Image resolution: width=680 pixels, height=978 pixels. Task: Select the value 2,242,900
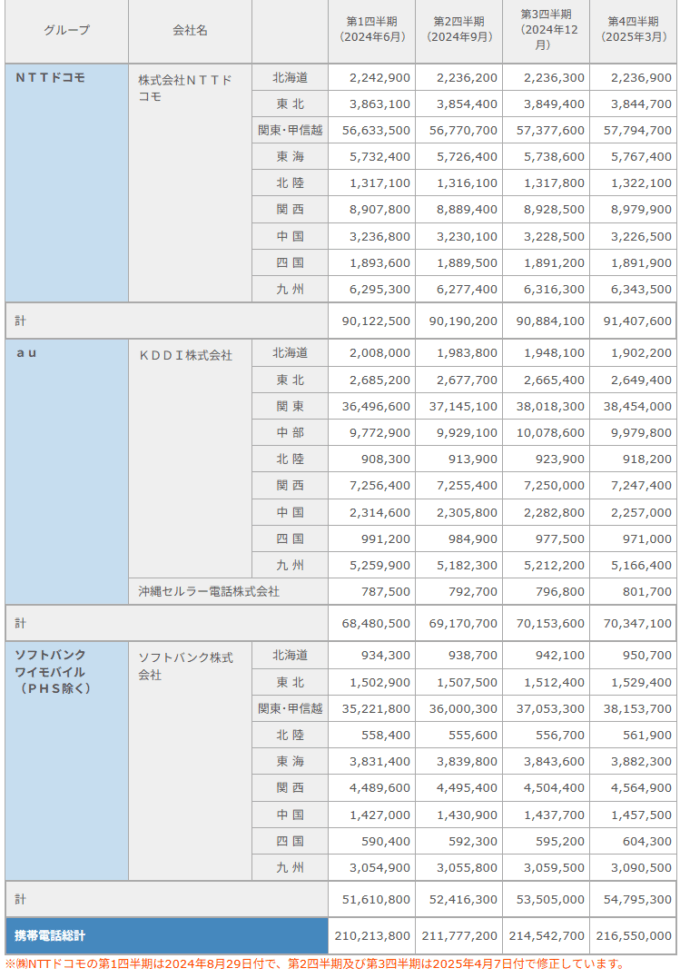coord(380,78)
